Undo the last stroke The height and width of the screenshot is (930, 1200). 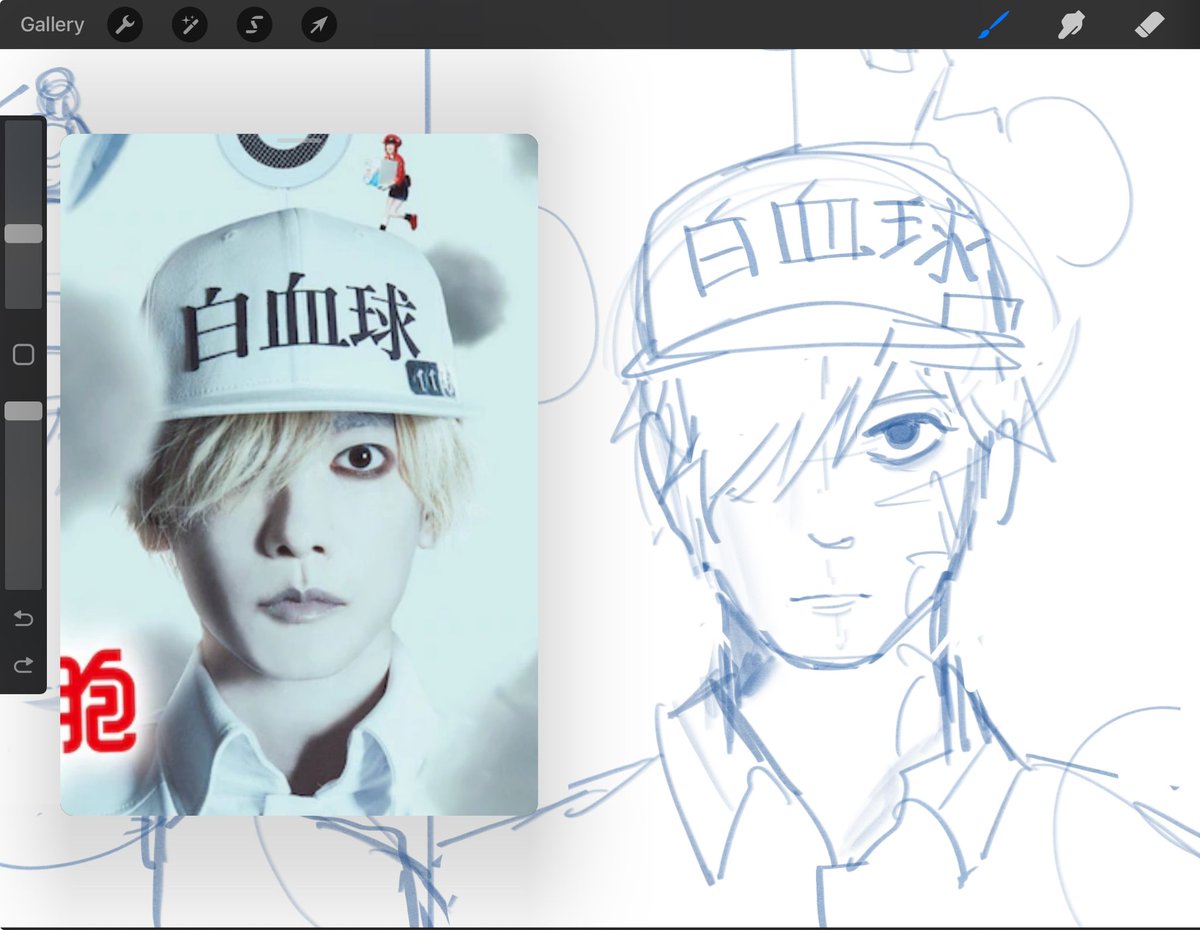point(23,619)
